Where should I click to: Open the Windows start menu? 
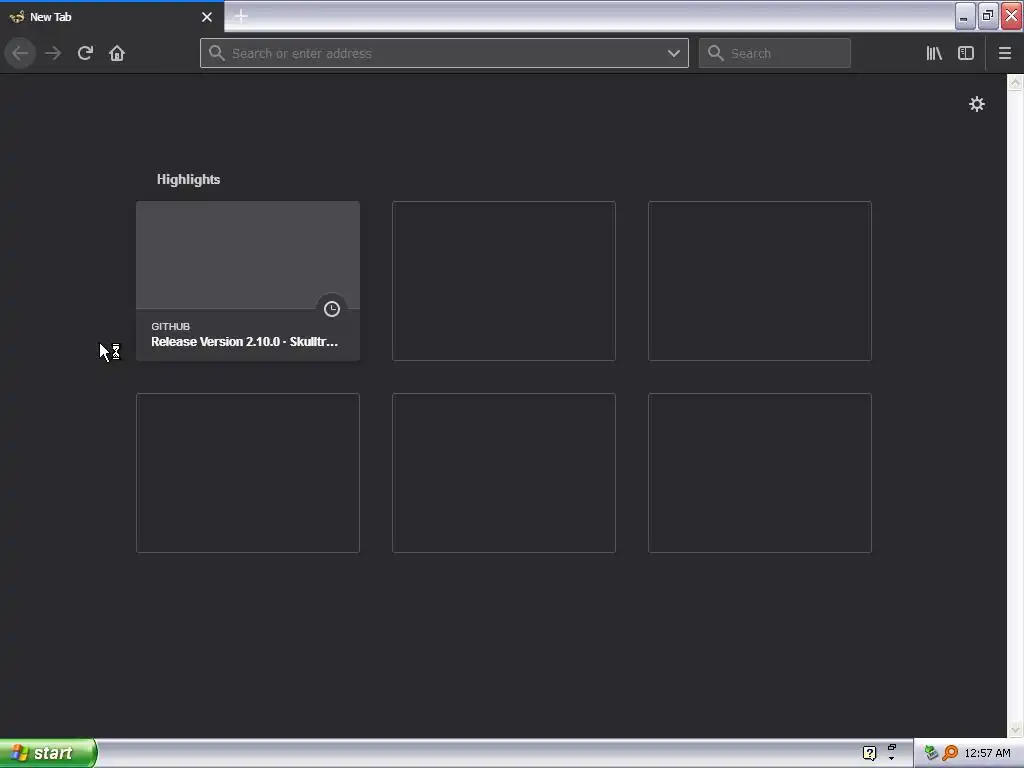coord(48,753)
